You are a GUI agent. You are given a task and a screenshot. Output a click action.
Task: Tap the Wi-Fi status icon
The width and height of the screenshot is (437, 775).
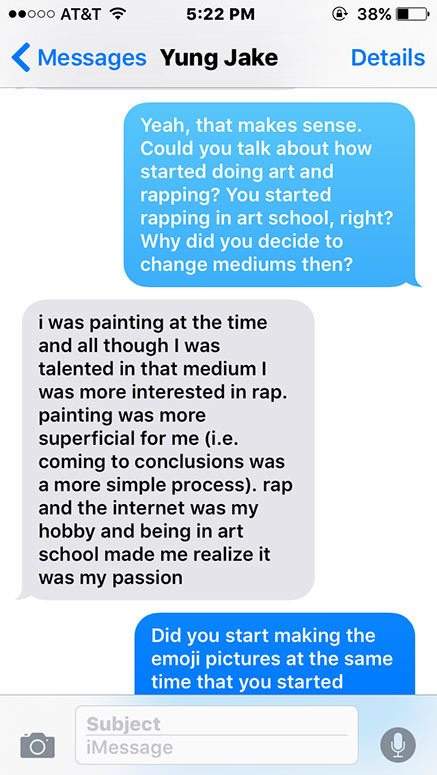coord(117,14)
